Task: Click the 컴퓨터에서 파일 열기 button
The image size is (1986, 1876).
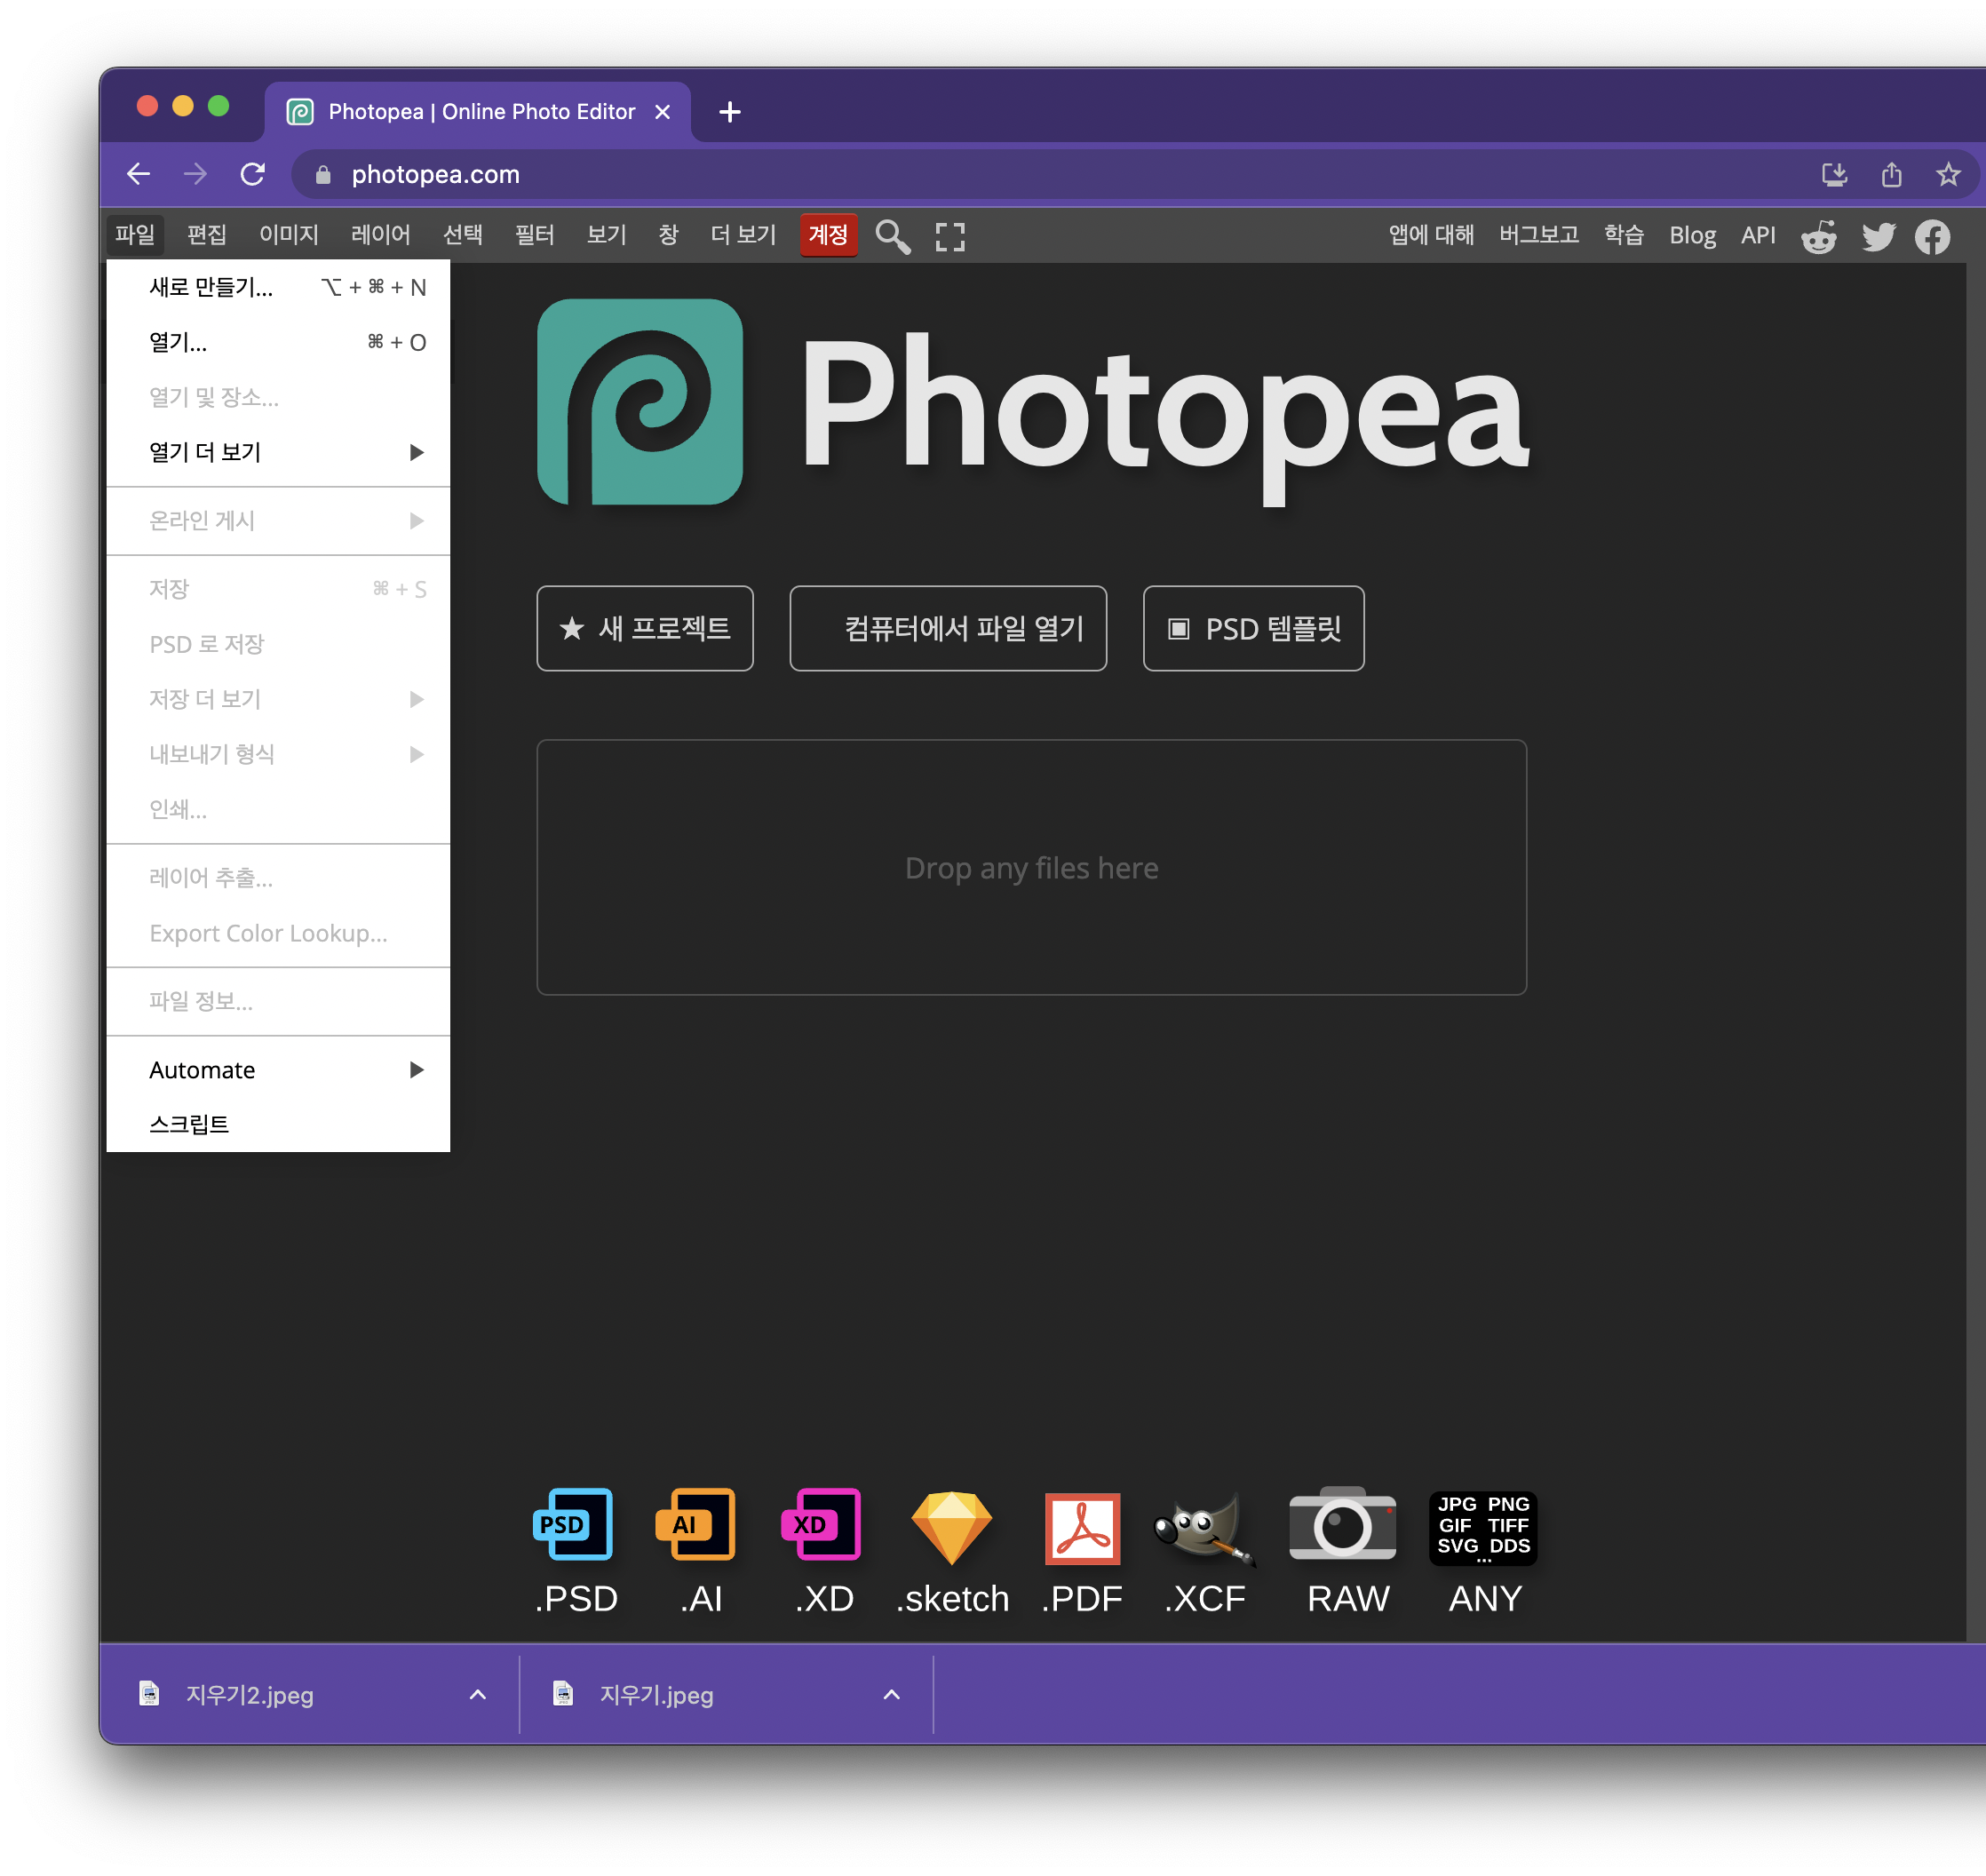Action: (948, 628)
